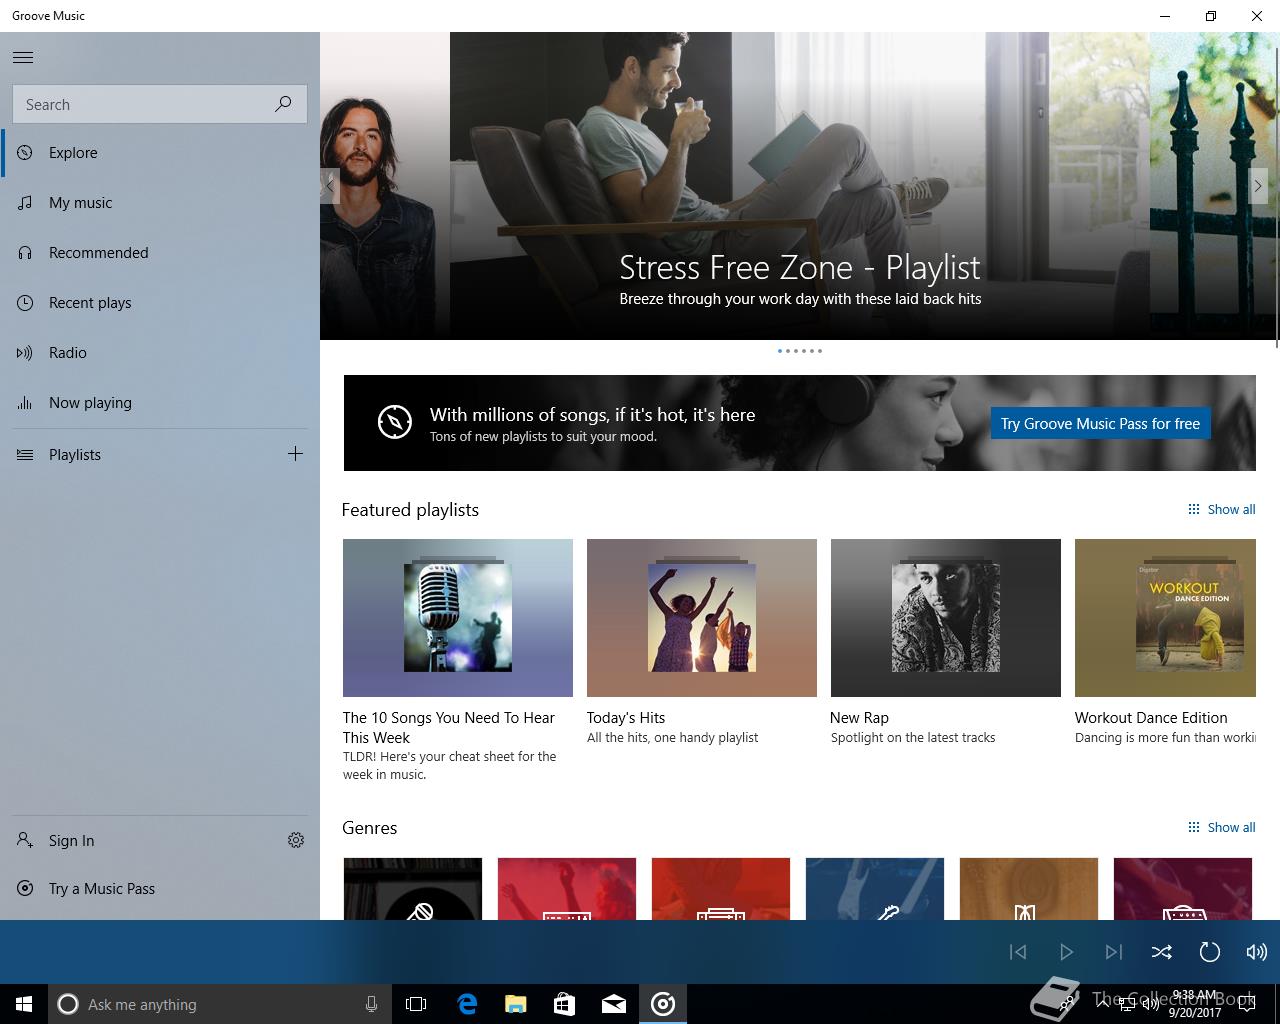Click the search magnifier icon
The width and height of the screenshot is (1280, 1024).
coord(283,104)
